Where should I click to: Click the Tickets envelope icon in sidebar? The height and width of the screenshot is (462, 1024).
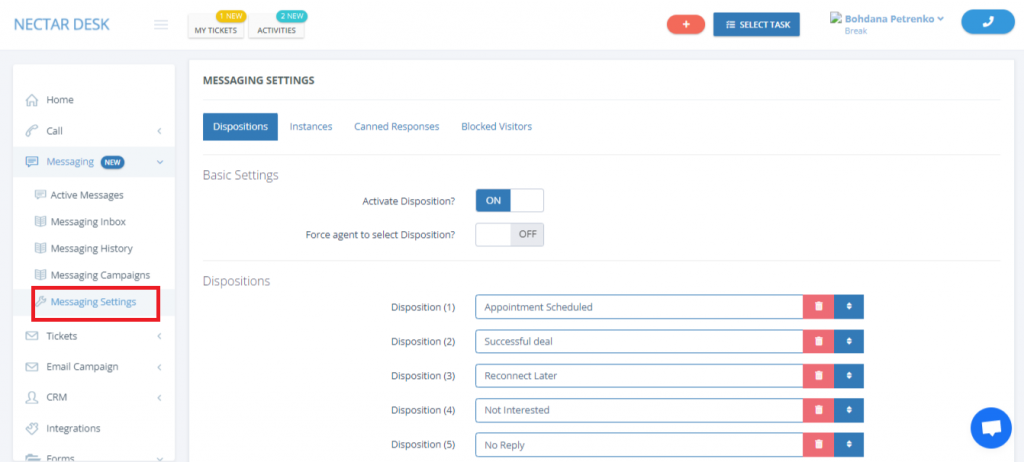[31, 336]
